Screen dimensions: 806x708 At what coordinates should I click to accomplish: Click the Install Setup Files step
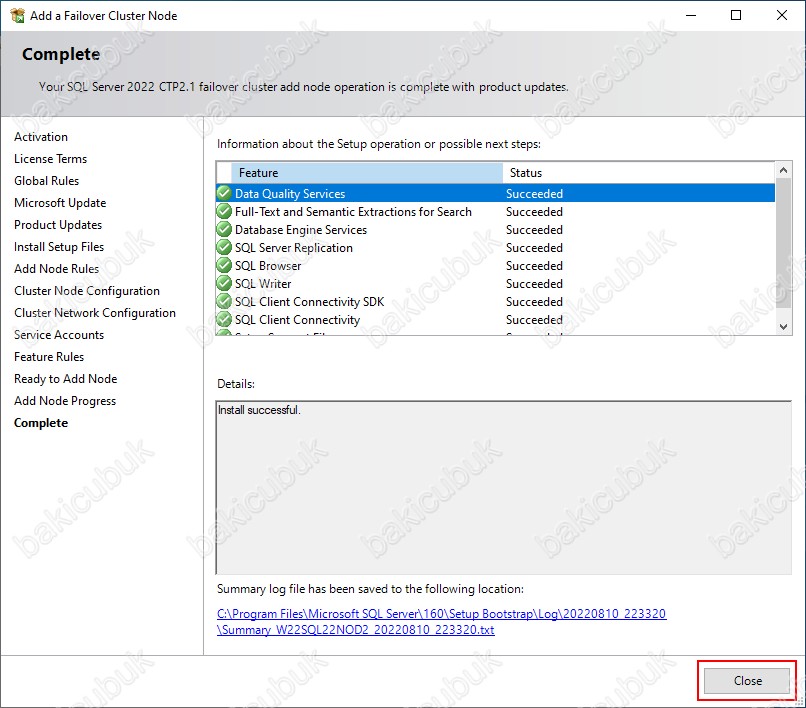[x=59, y=247]
